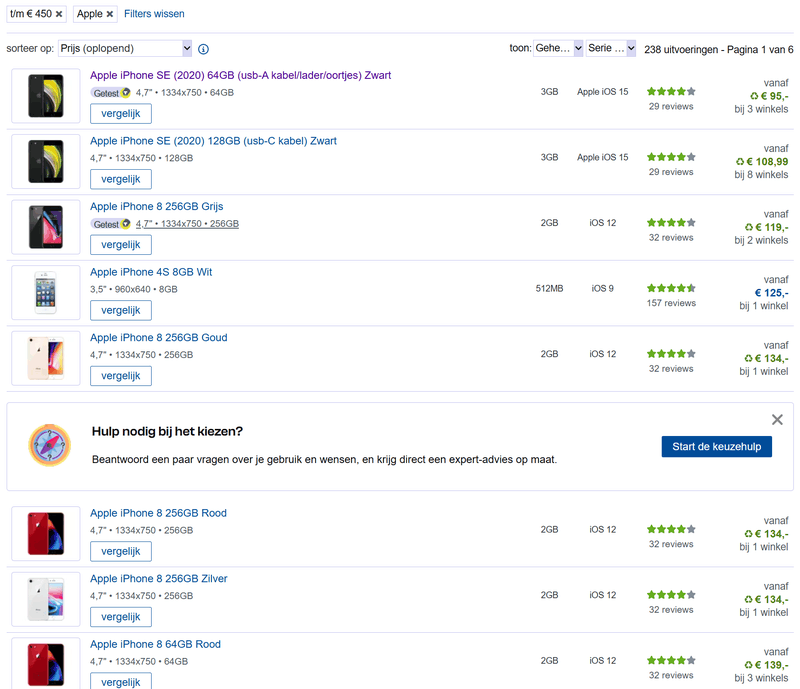The width and height of the screenshot is (800, 689).
Task: Click vergelijk for iPhone SE 128GB Zwart
Action: [121, 179]
